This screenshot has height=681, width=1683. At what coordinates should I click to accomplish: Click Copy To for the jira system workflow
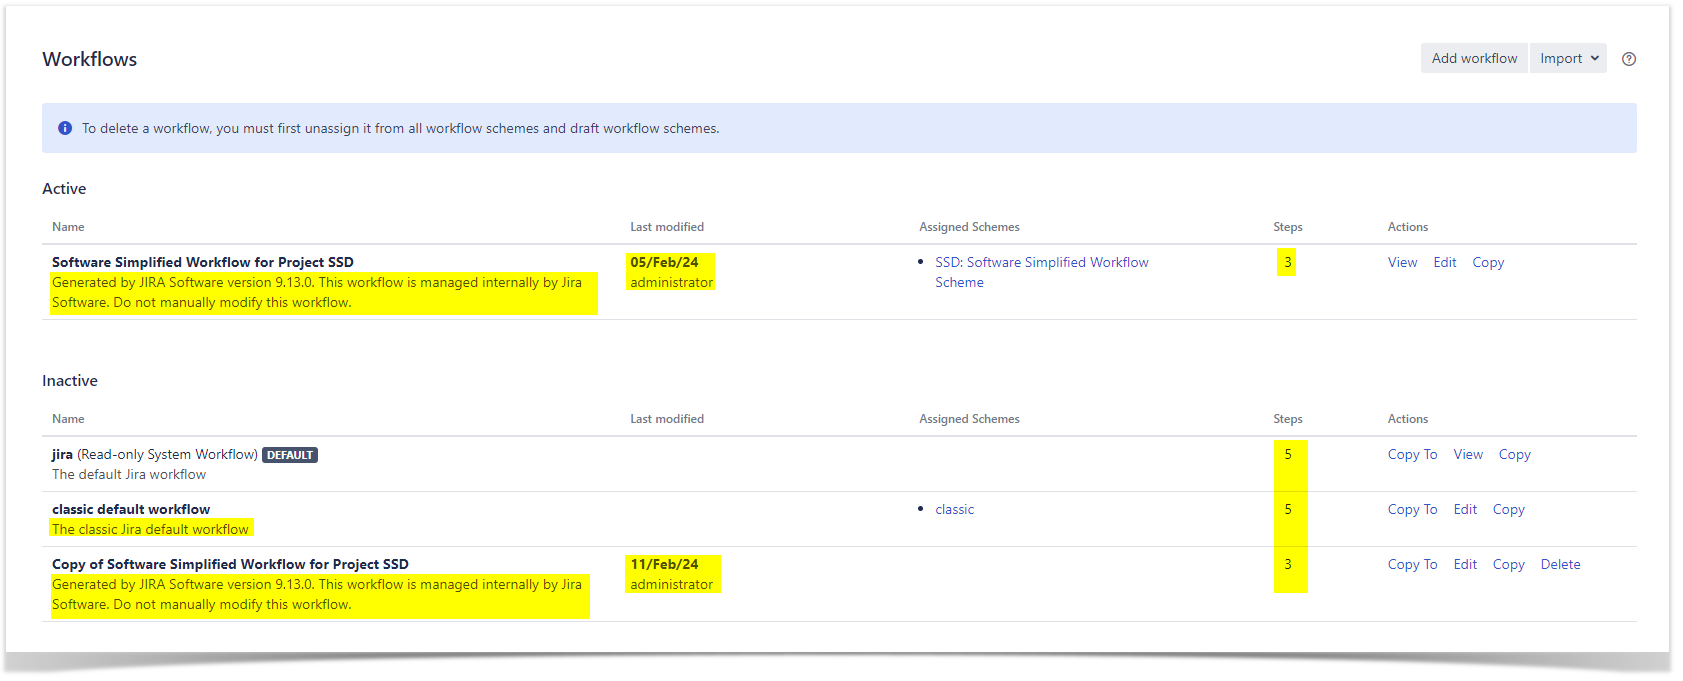(1411, 455)
